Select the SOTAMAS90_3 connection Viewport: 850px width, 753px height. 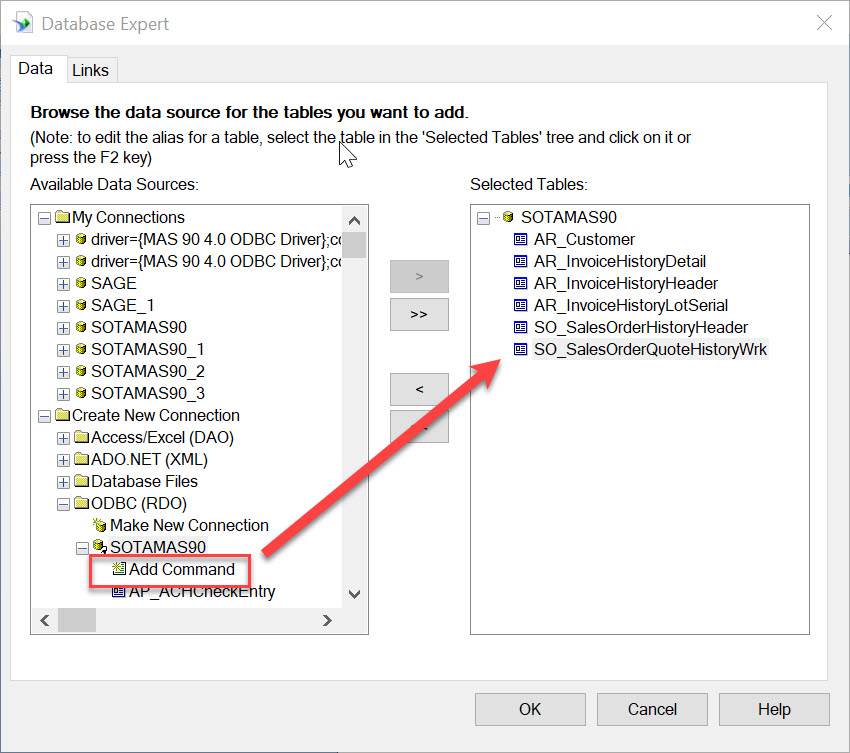(147, 393)
